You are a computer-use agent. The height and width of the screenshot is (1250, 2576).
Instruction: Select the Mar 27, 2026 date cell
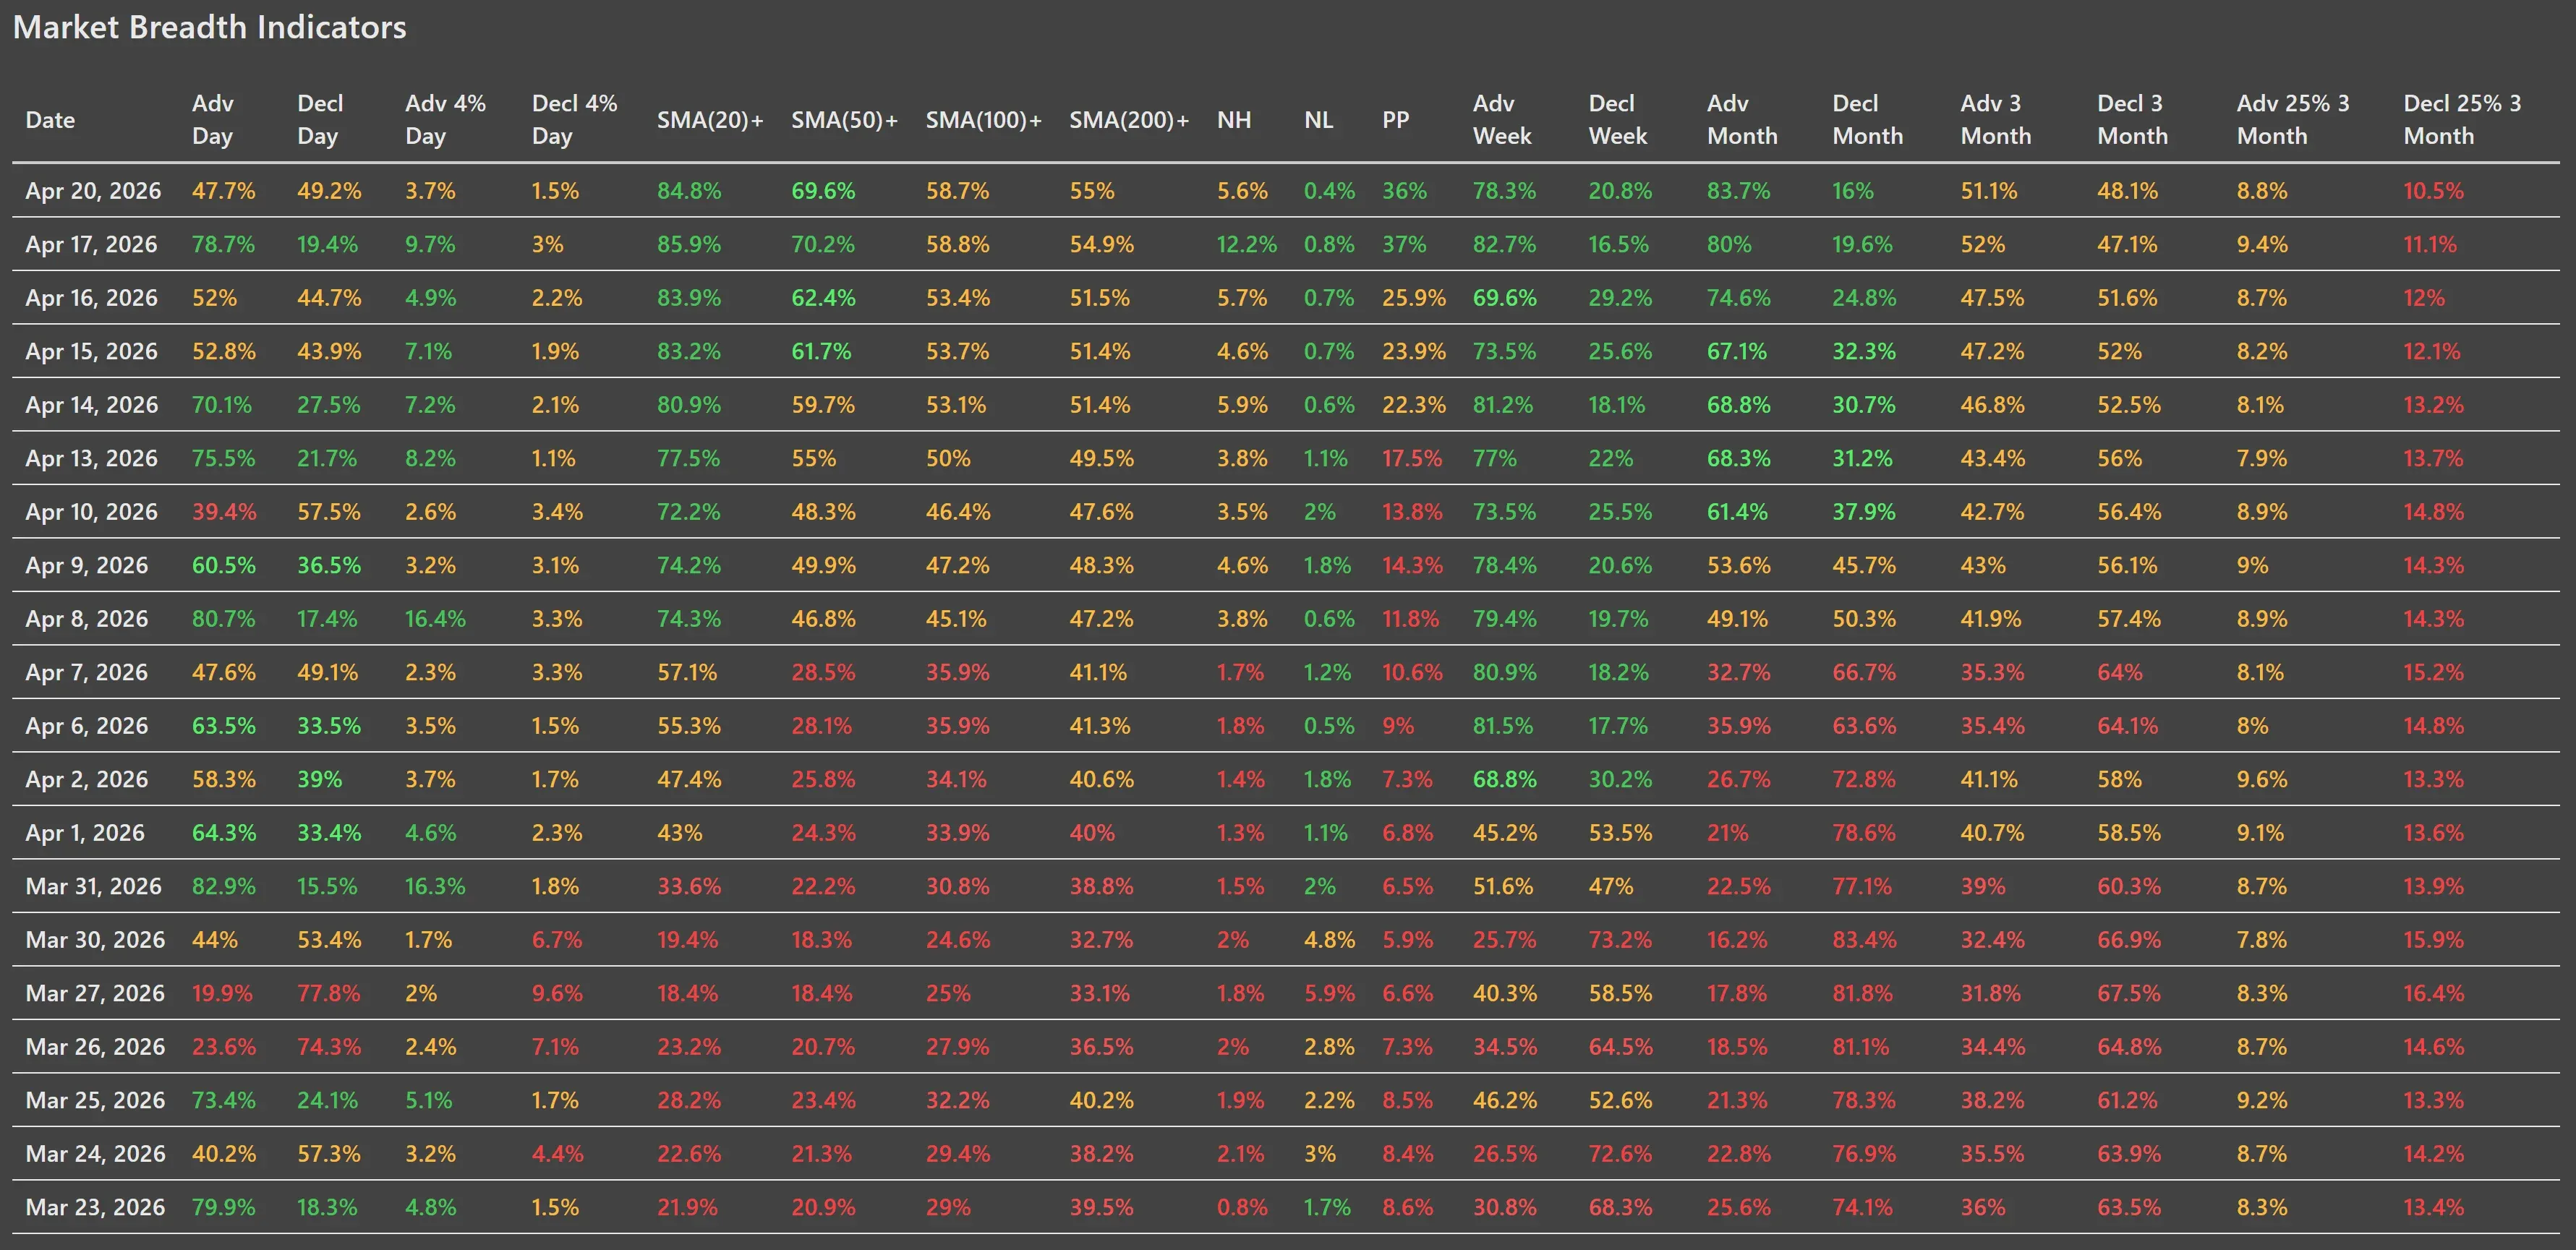[95, 993]
